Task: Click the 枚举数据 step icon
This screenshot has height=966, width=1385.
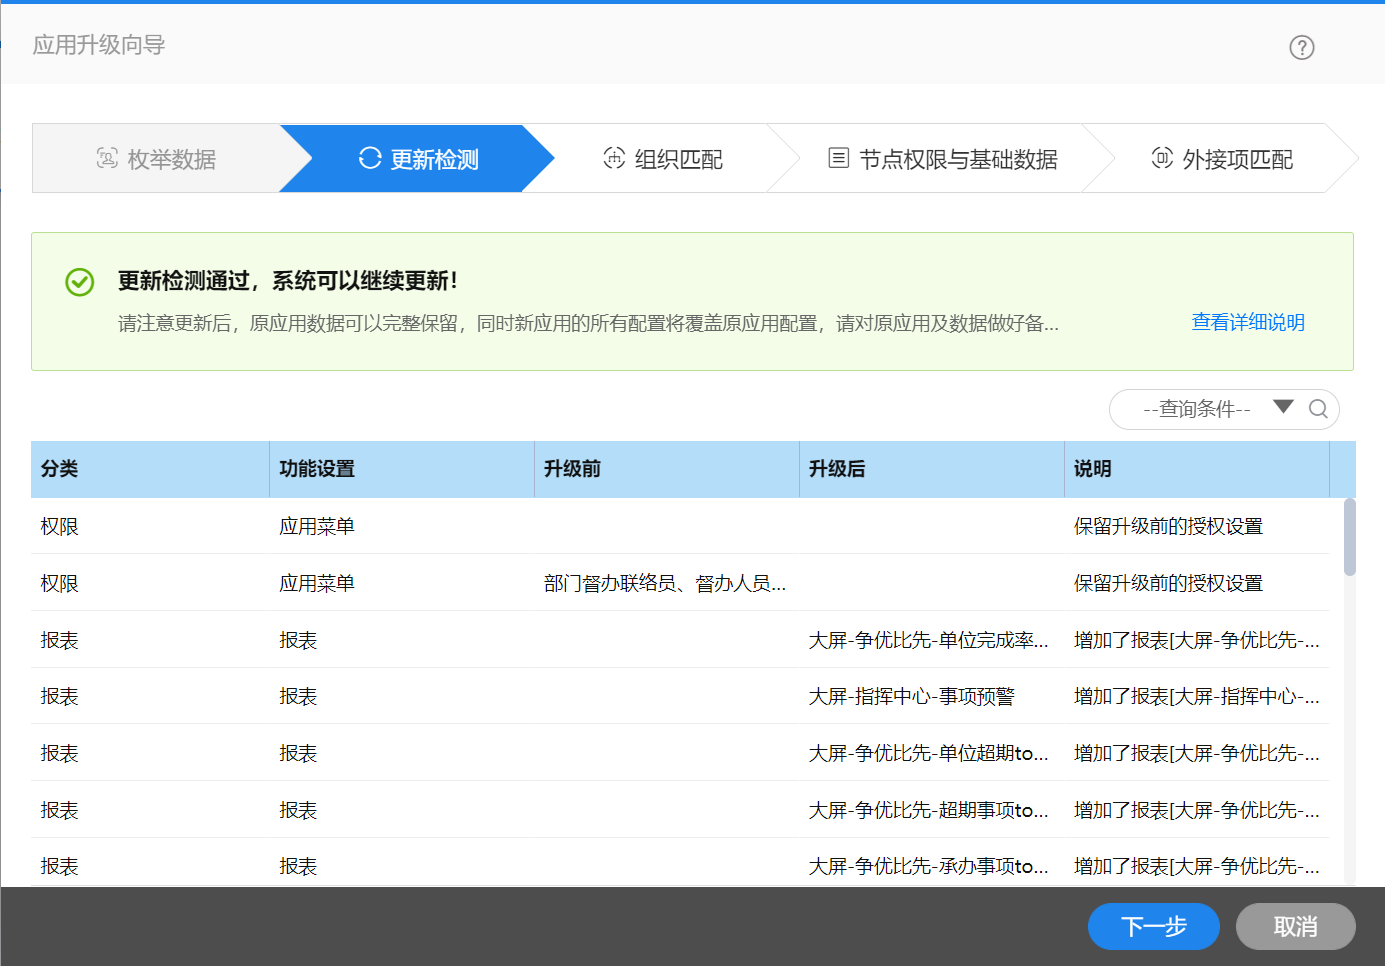Action: tap(107, 158)
